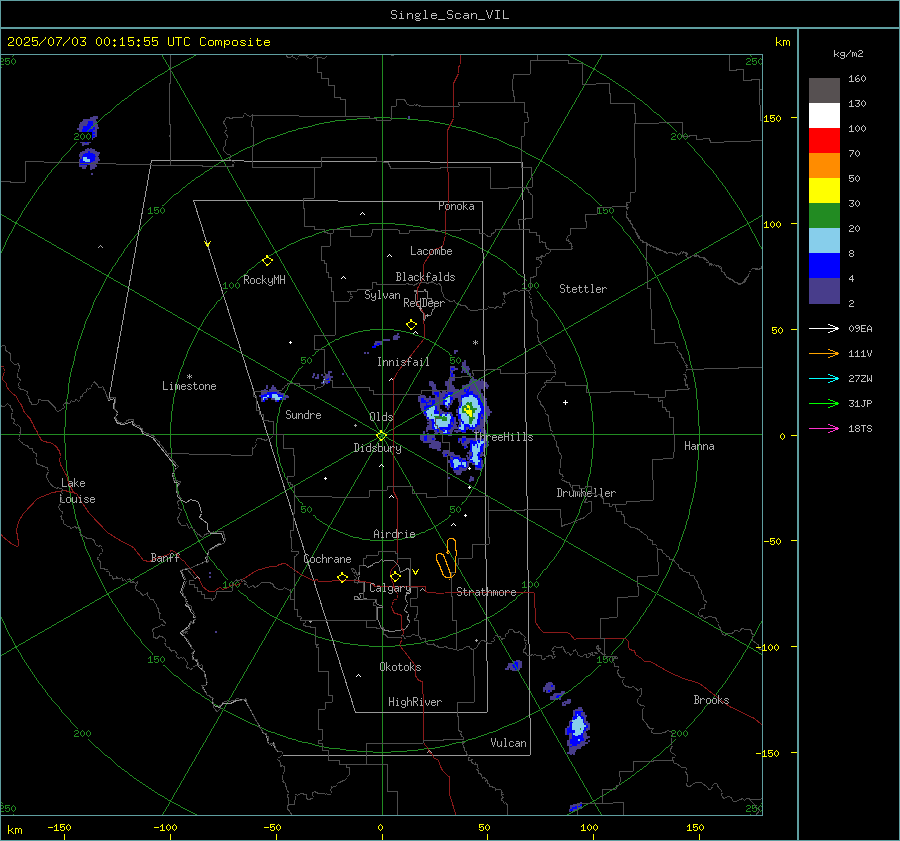Click the yellow diamond marker near RedDeer
The width and height of the screenshot is (900, 841).
click(x=412, y=325)
